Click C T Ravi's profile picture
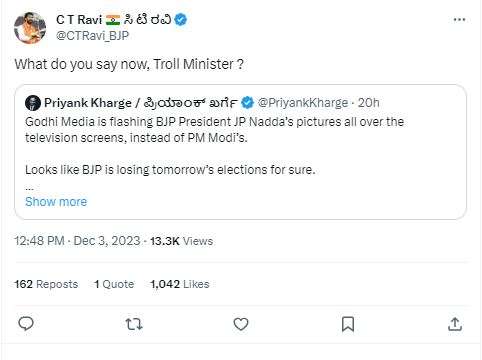This screenshot has width=482, height=360. point(30,28)
